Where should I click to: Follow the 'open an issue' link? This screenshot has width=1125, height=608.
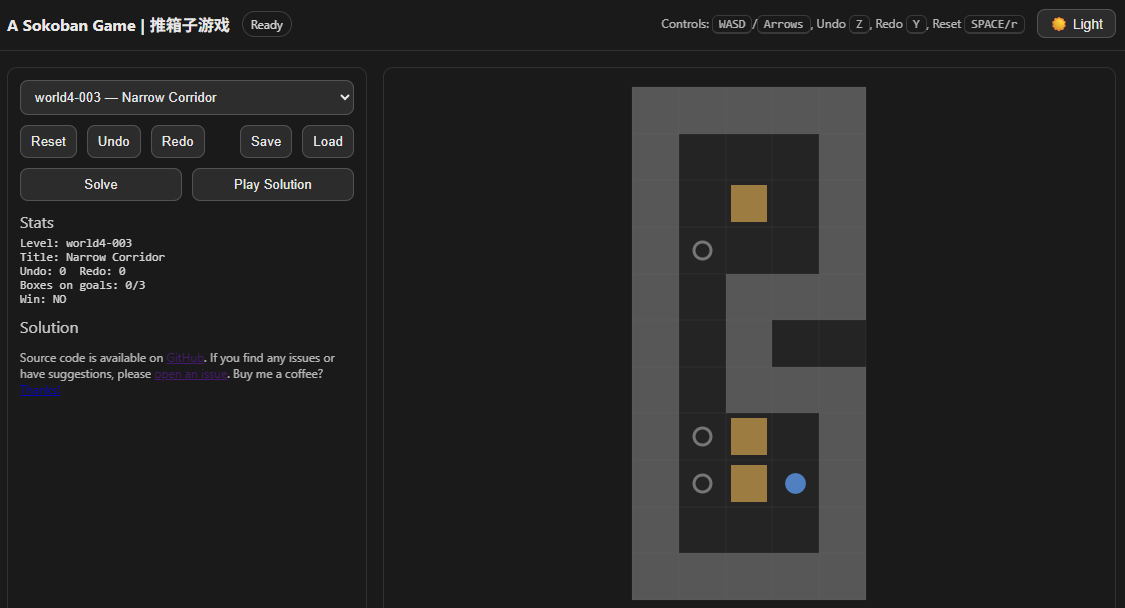191,374
